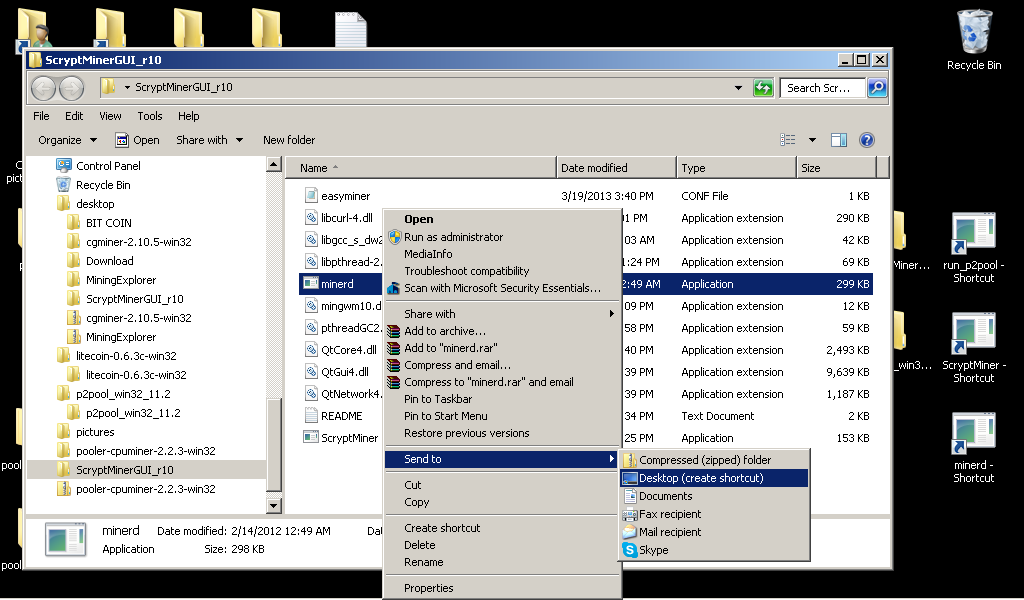Click the Back navigation arrow button

coord(43,87)
